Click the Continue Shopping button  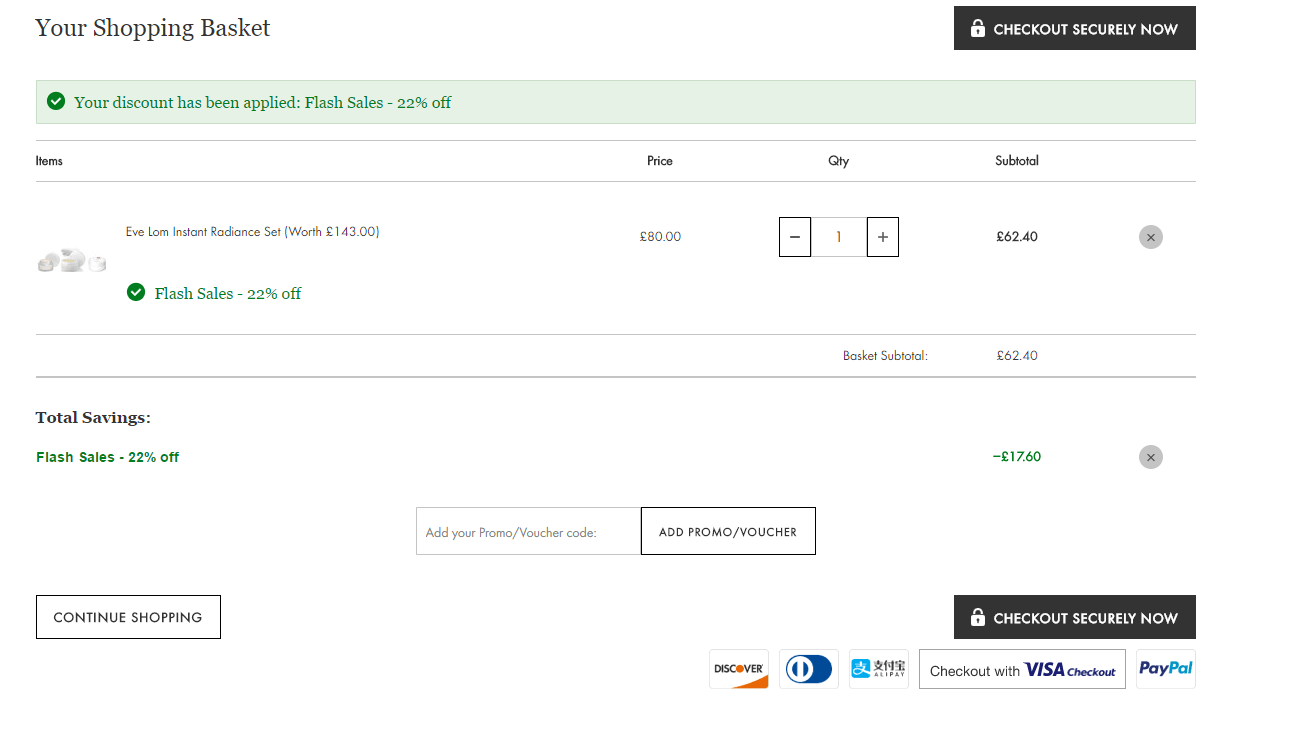(x=128, y=617)
